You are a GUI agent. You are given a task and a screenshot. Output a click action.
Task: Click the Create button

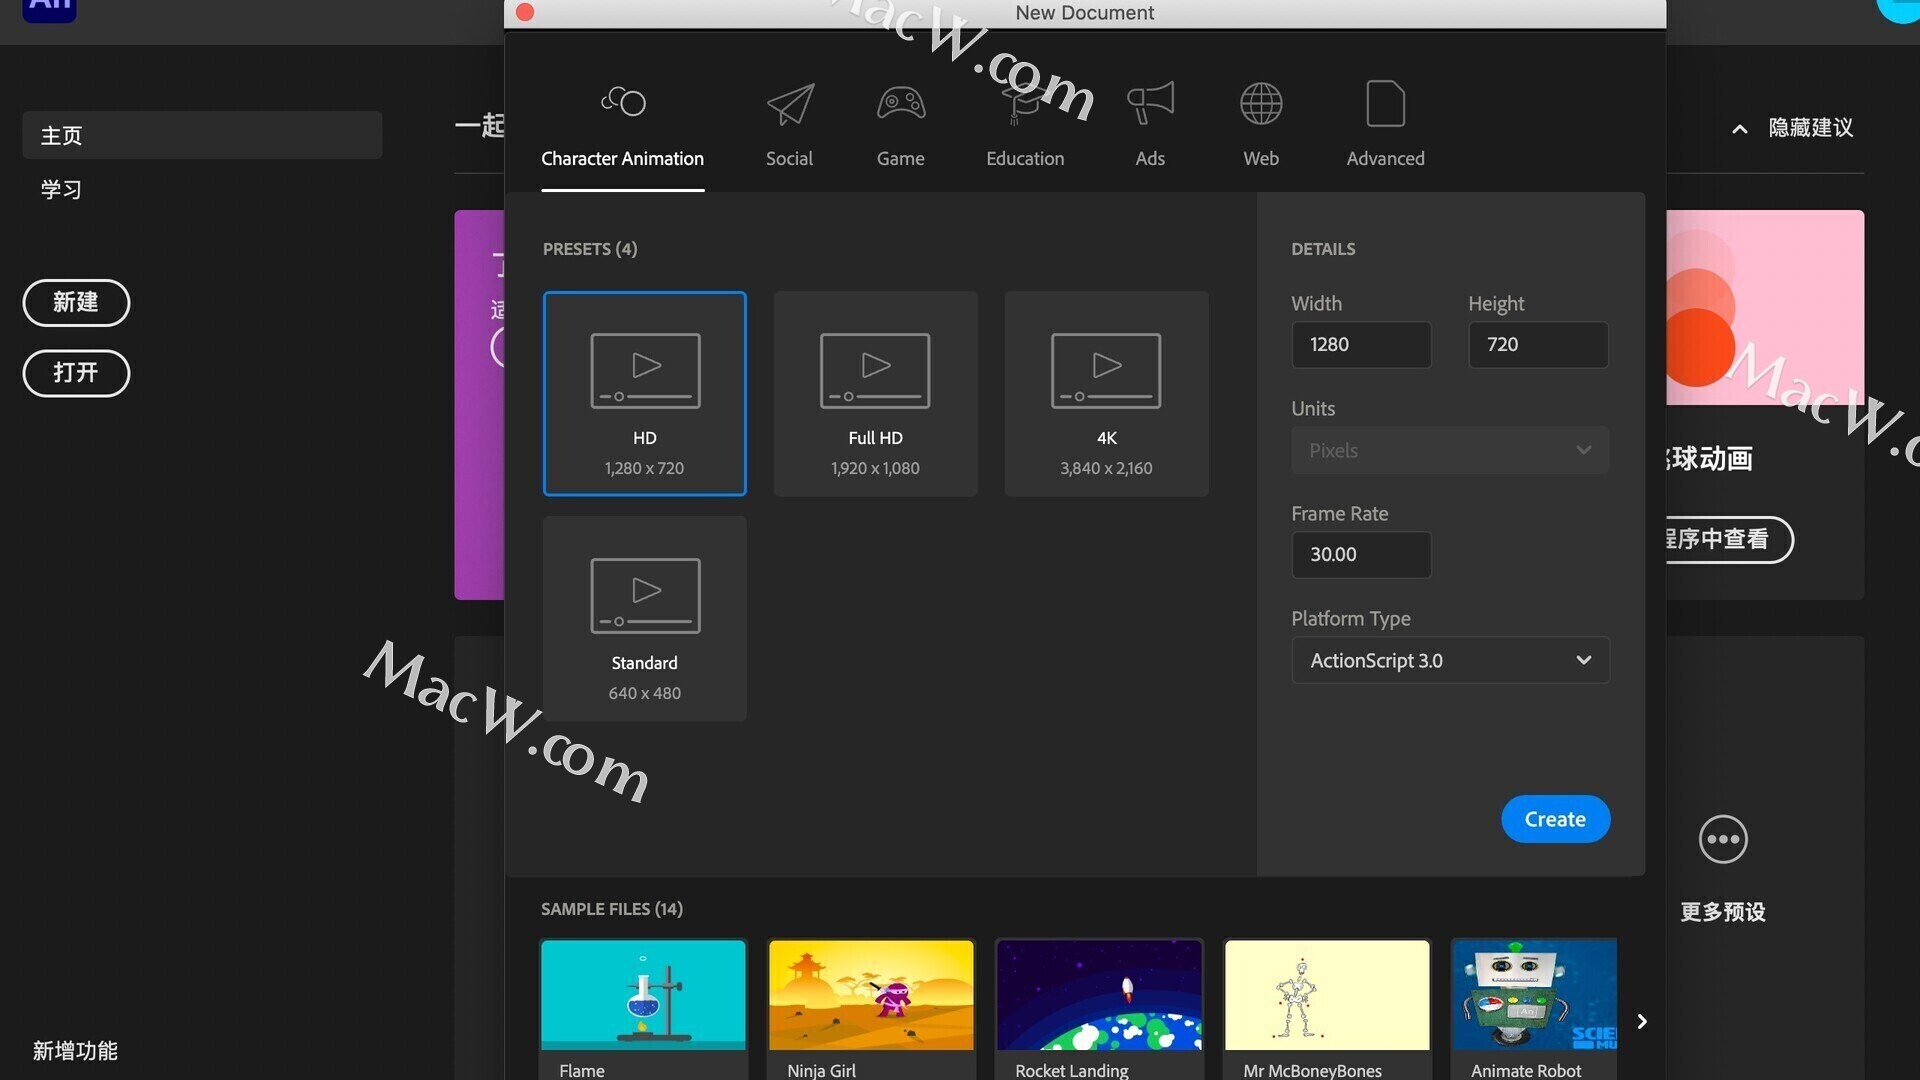point(1555,819)
